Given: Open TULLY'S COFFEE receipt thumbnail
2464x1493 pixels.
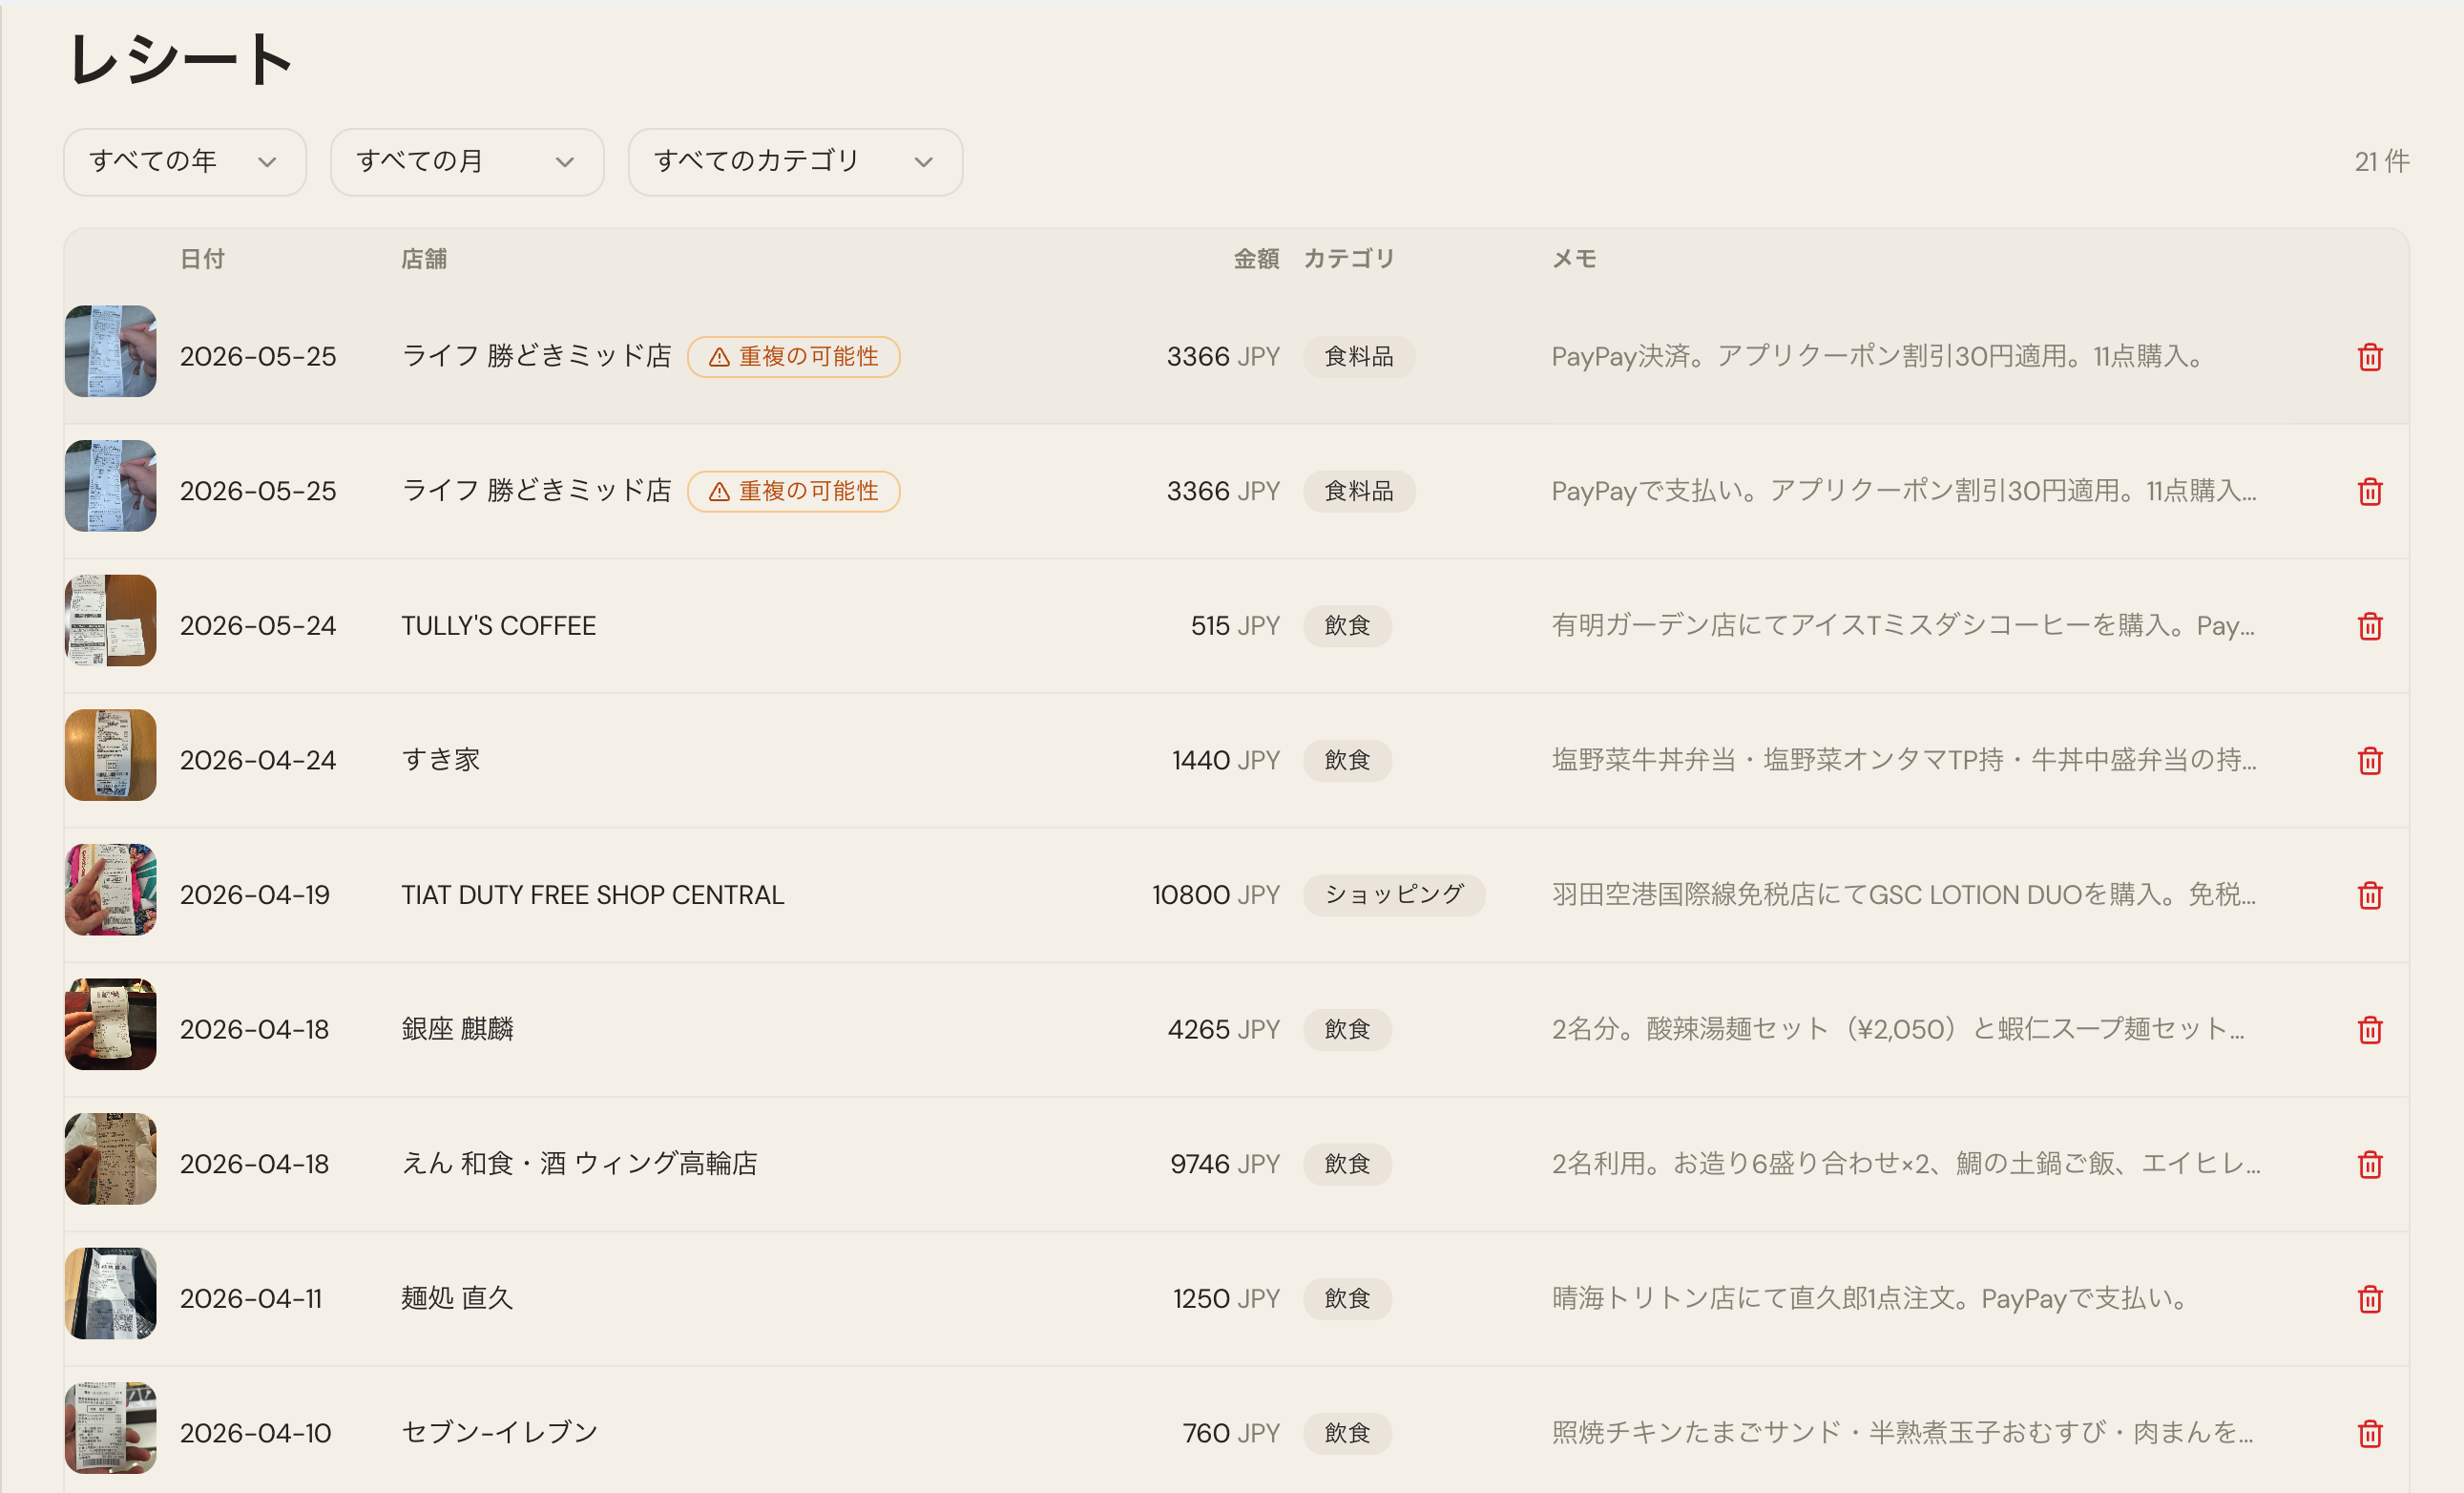Looking at the screenshot, I should pyautogui.click(x=111, y=620).
